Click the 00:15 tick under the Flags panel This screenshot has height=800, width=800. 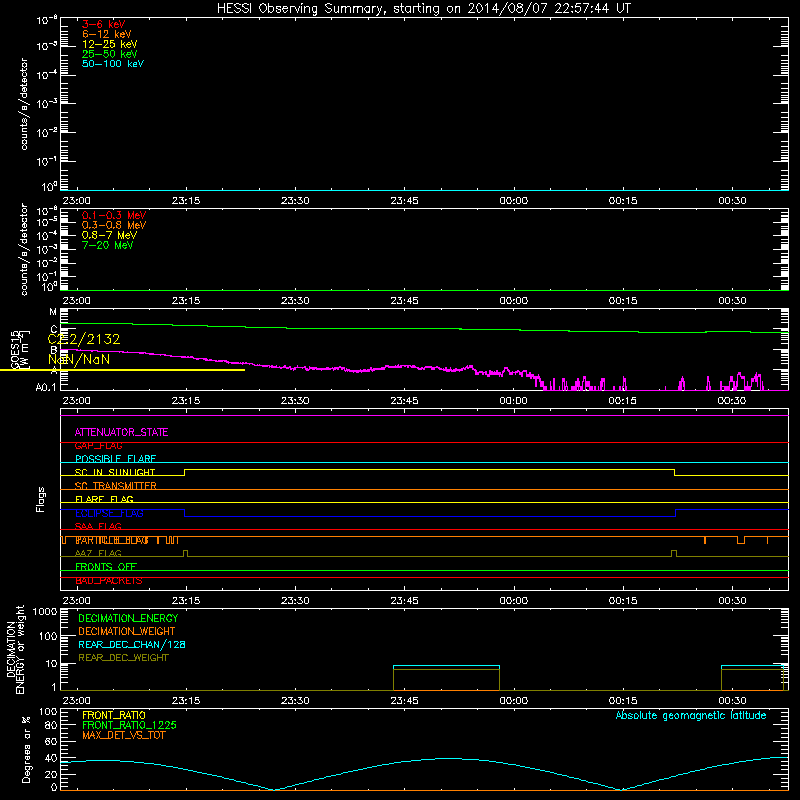tap(623, 601)
